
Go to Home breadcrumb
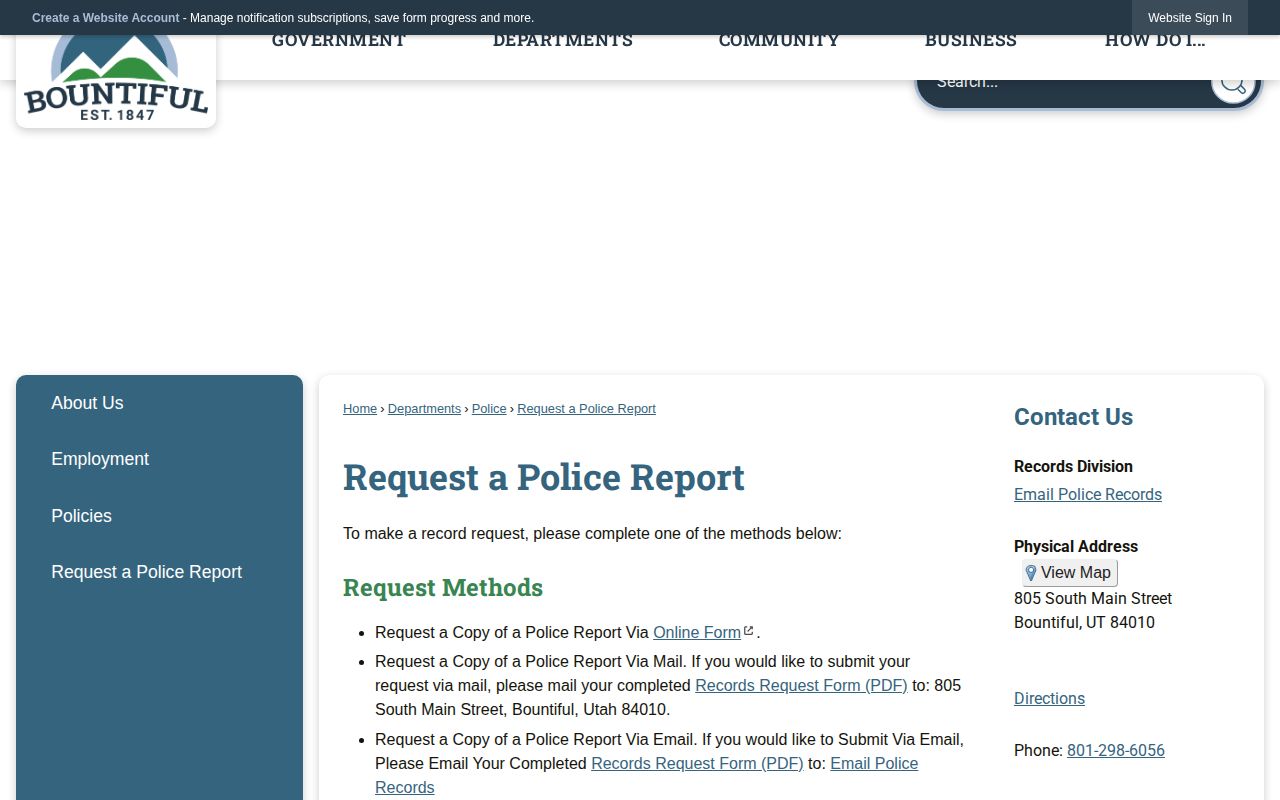click(360, 409)
